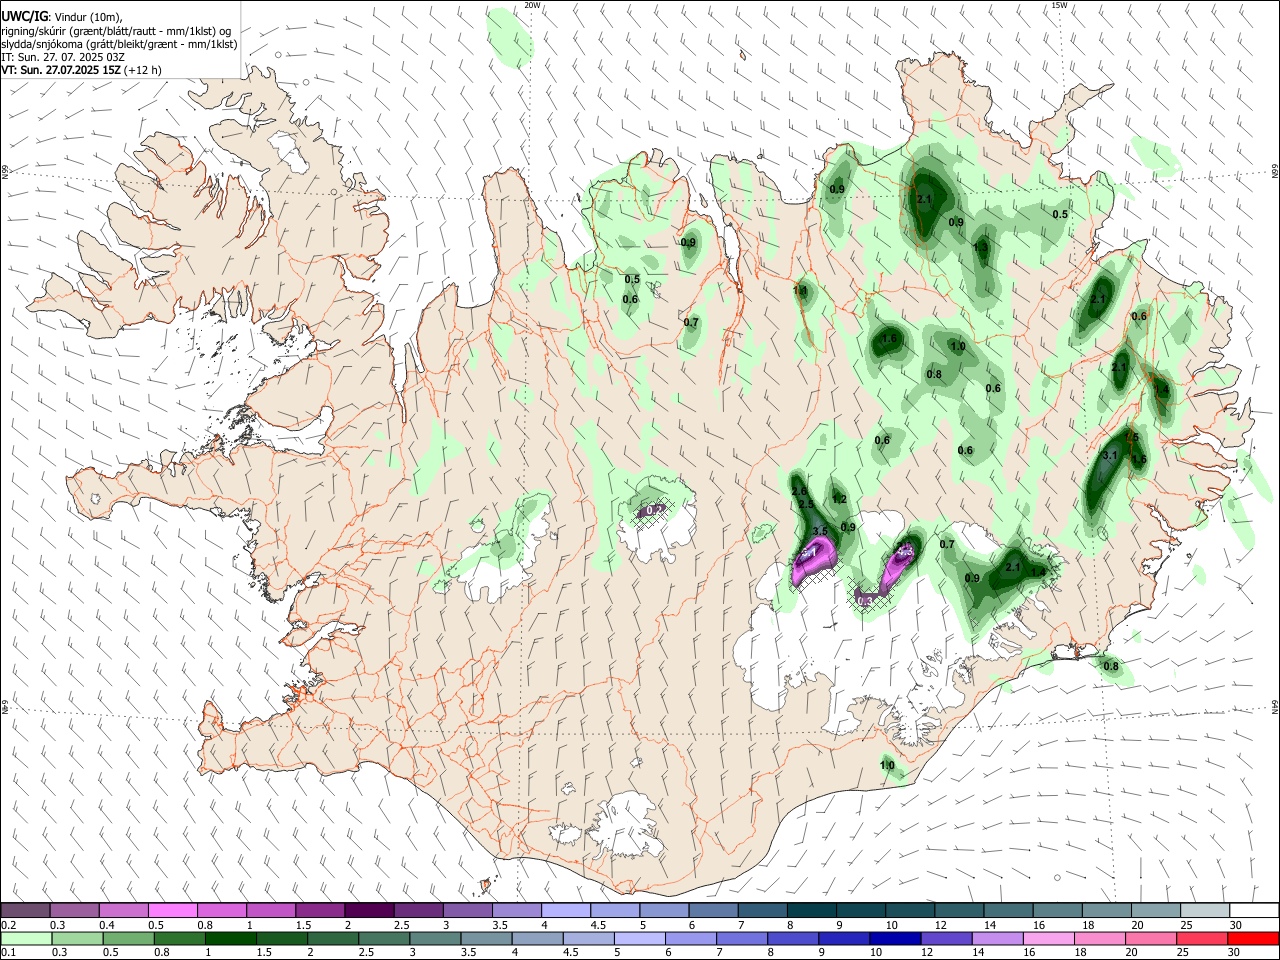The height and width of the screenshot is (960, 1280).
Task: Select the lavender lower swatch labeled 14
Action: 998,938
